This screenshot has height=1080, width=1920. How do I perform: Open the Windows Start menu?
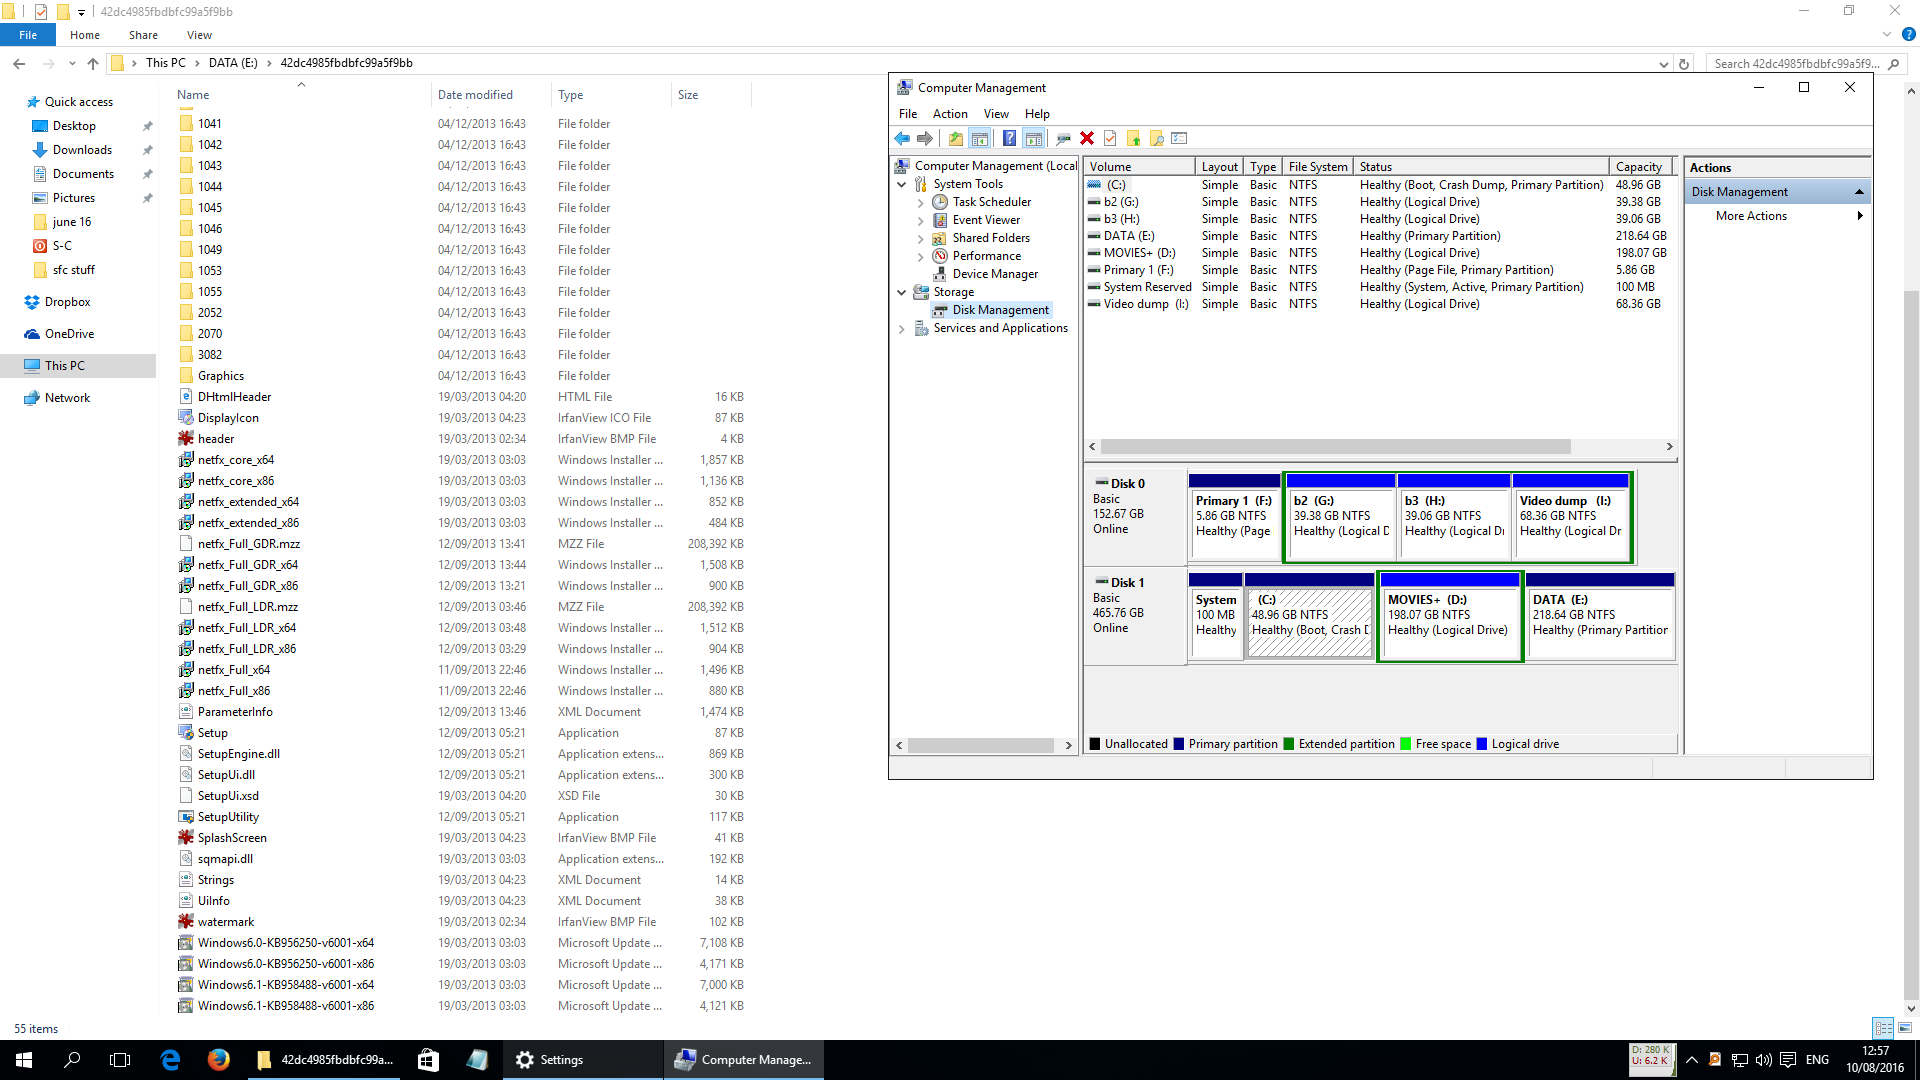point(24,1060)
